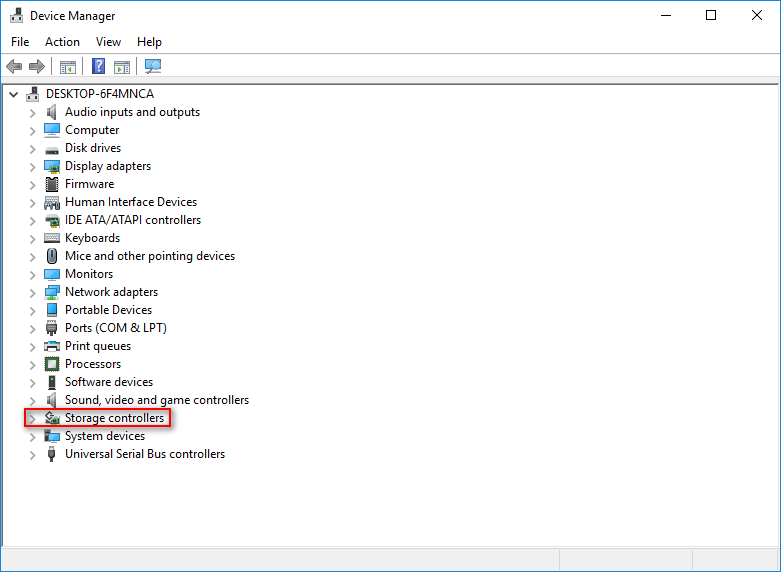This screenshot has width=781, height=572.
Task: Click the Show/Hide Action Pane icon
Action: 122,66
